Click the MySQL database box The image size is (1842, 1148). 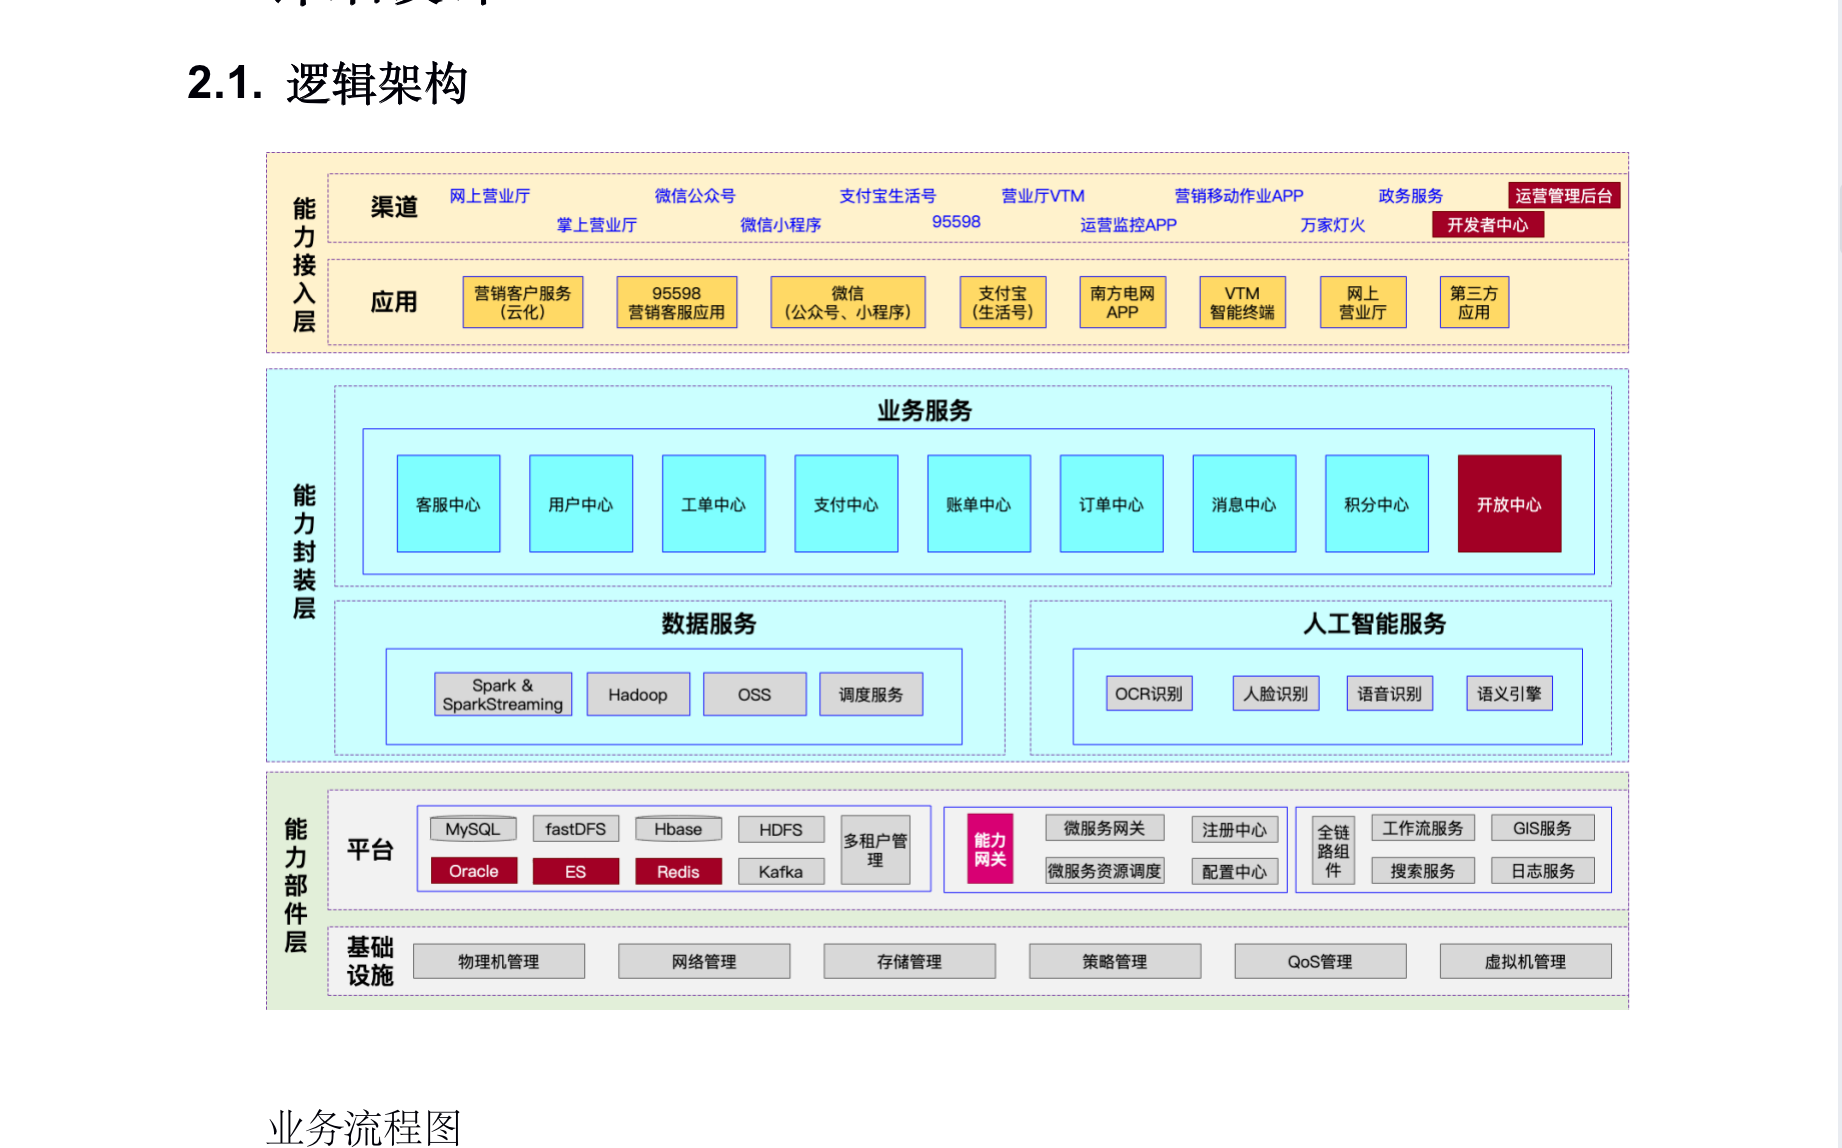tap(473, 829)
